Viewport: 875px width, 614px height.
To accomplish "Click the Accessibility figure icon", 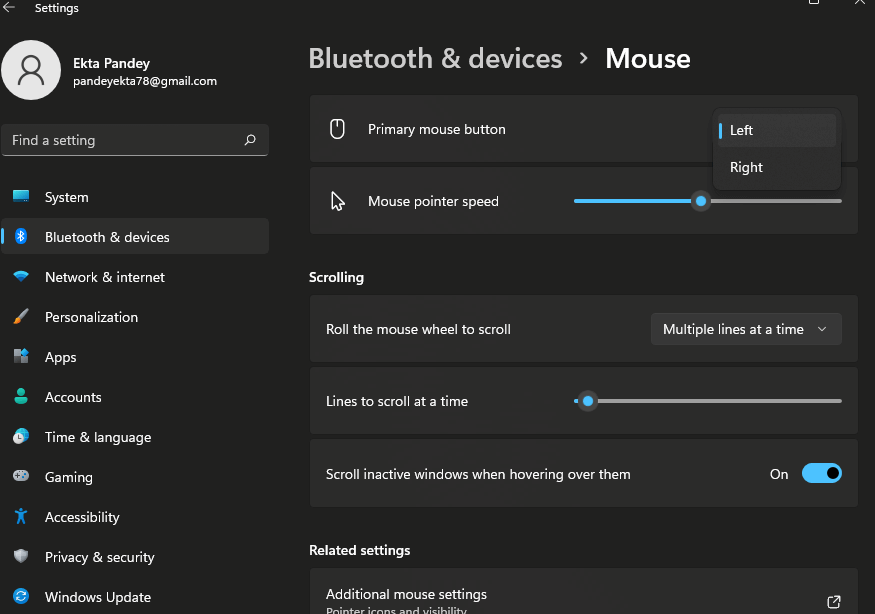I will [x=21, y=517].
